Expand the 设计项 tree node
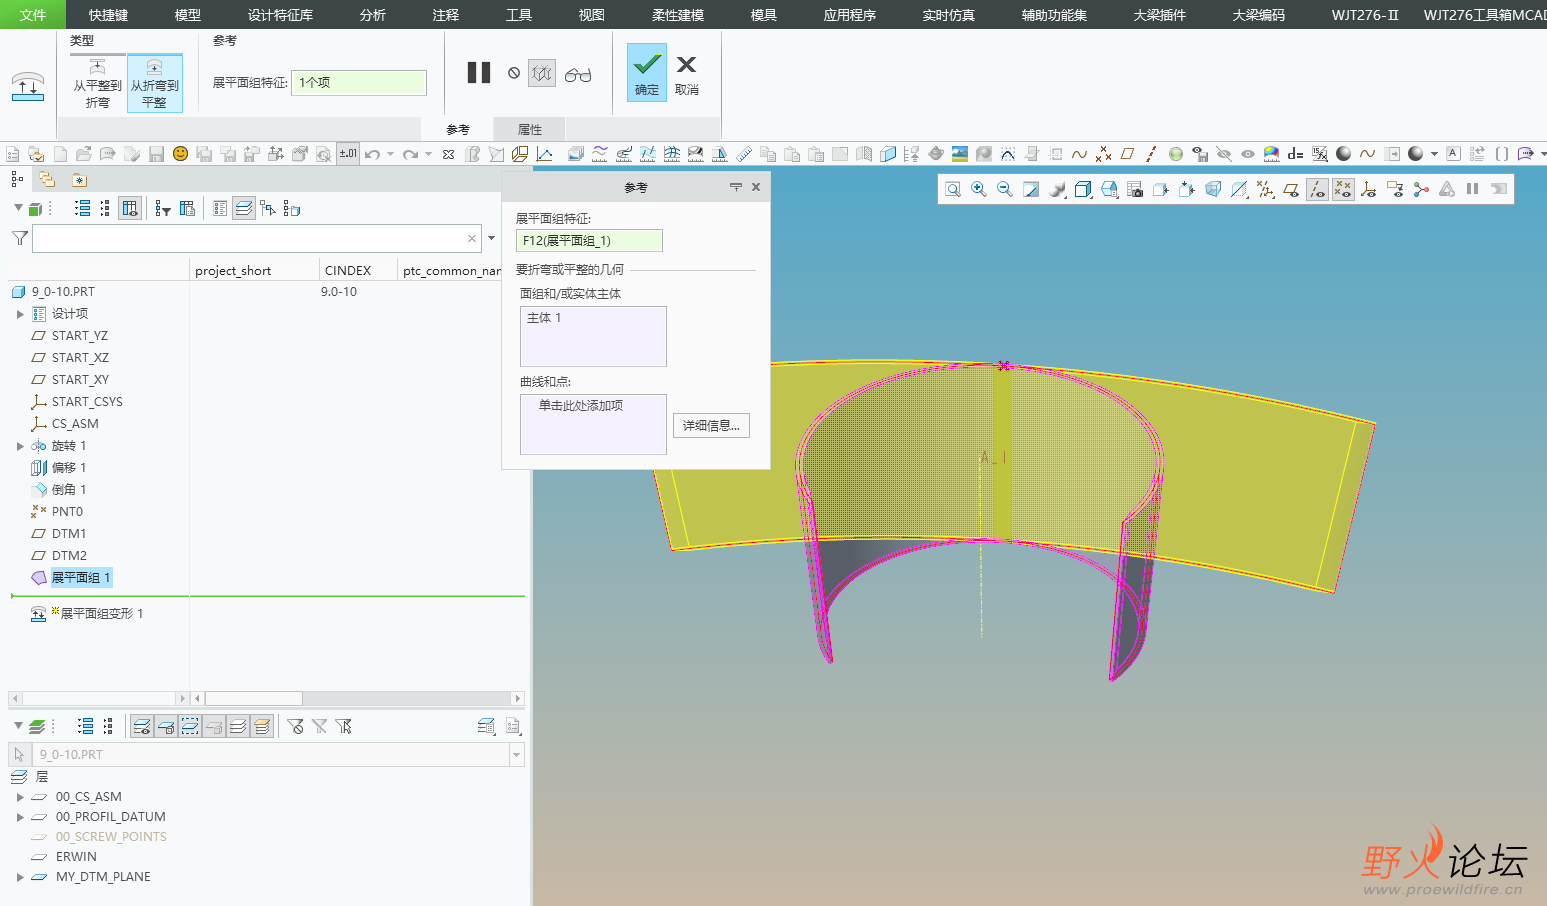 click(20, 314)
